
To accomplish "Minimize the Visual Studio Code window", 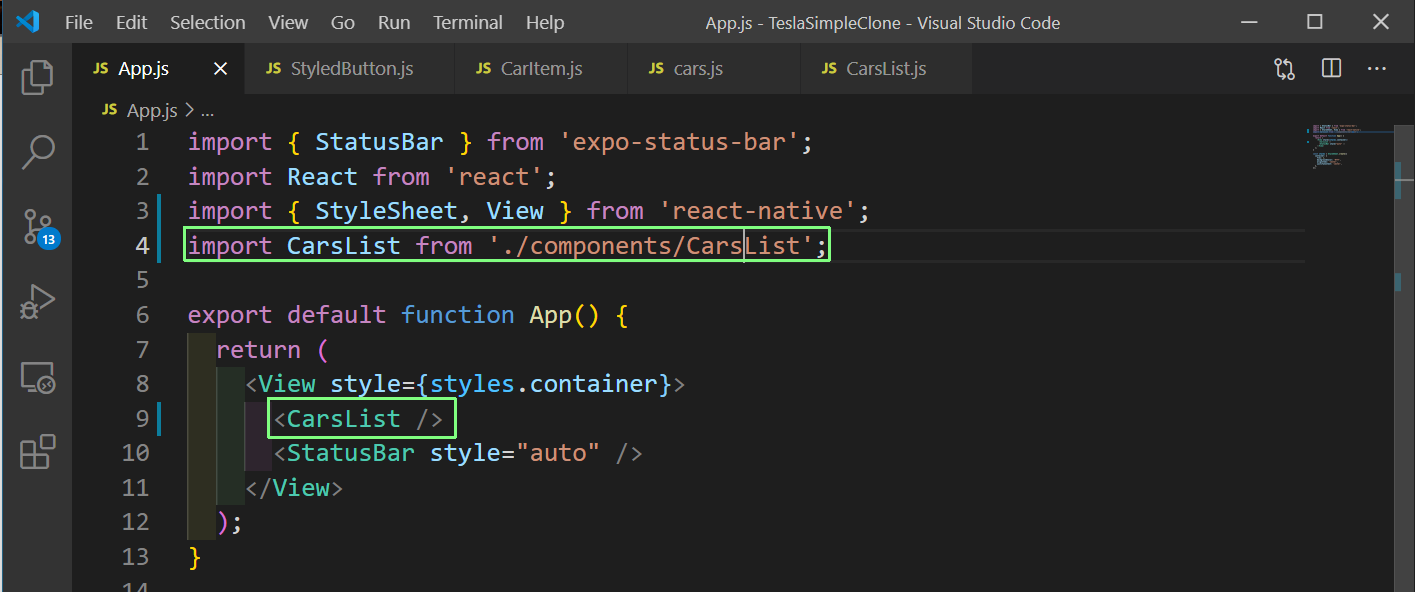I will point(1248,22).
